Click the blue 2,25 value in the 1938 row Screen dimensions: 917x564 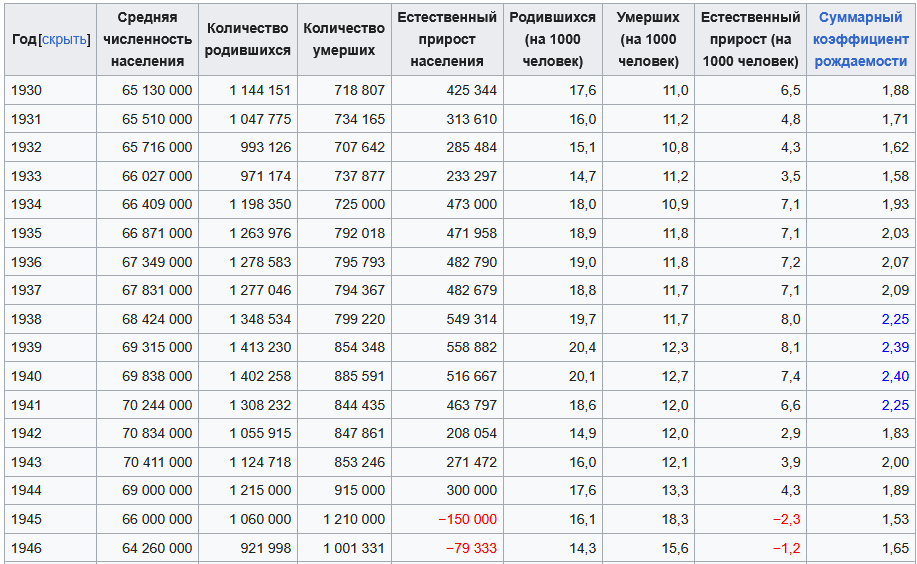coord(894,319)
